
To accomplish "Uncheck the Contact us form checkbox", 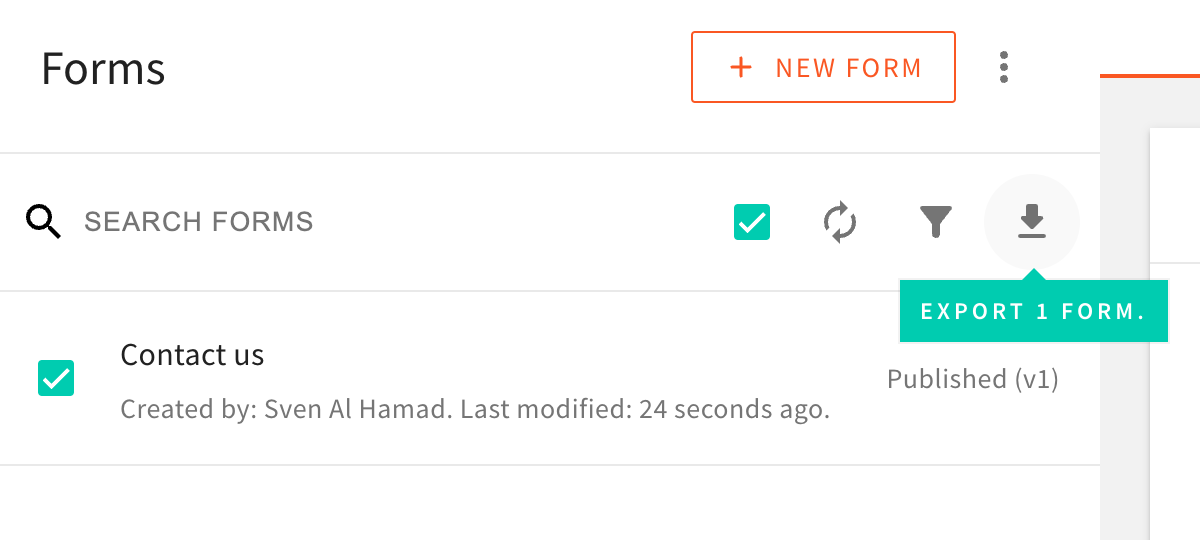I will [56, 378].
